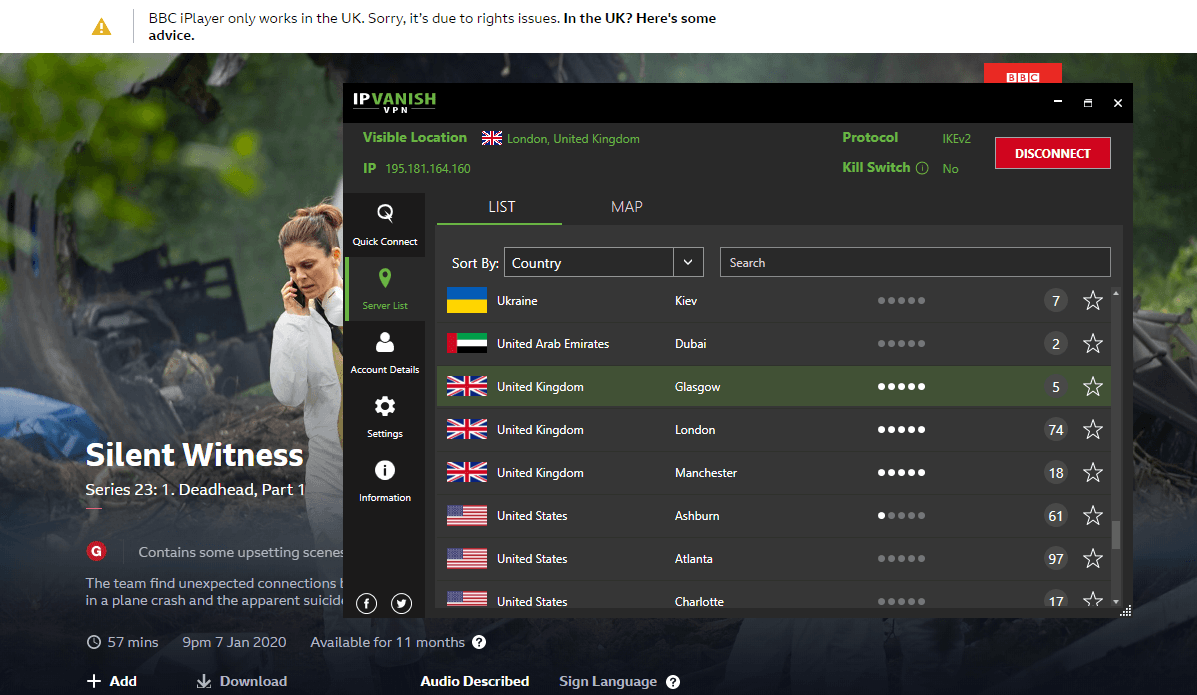Favorite the Glasgow server star
1197x695 pixels.
point(1092,386)
